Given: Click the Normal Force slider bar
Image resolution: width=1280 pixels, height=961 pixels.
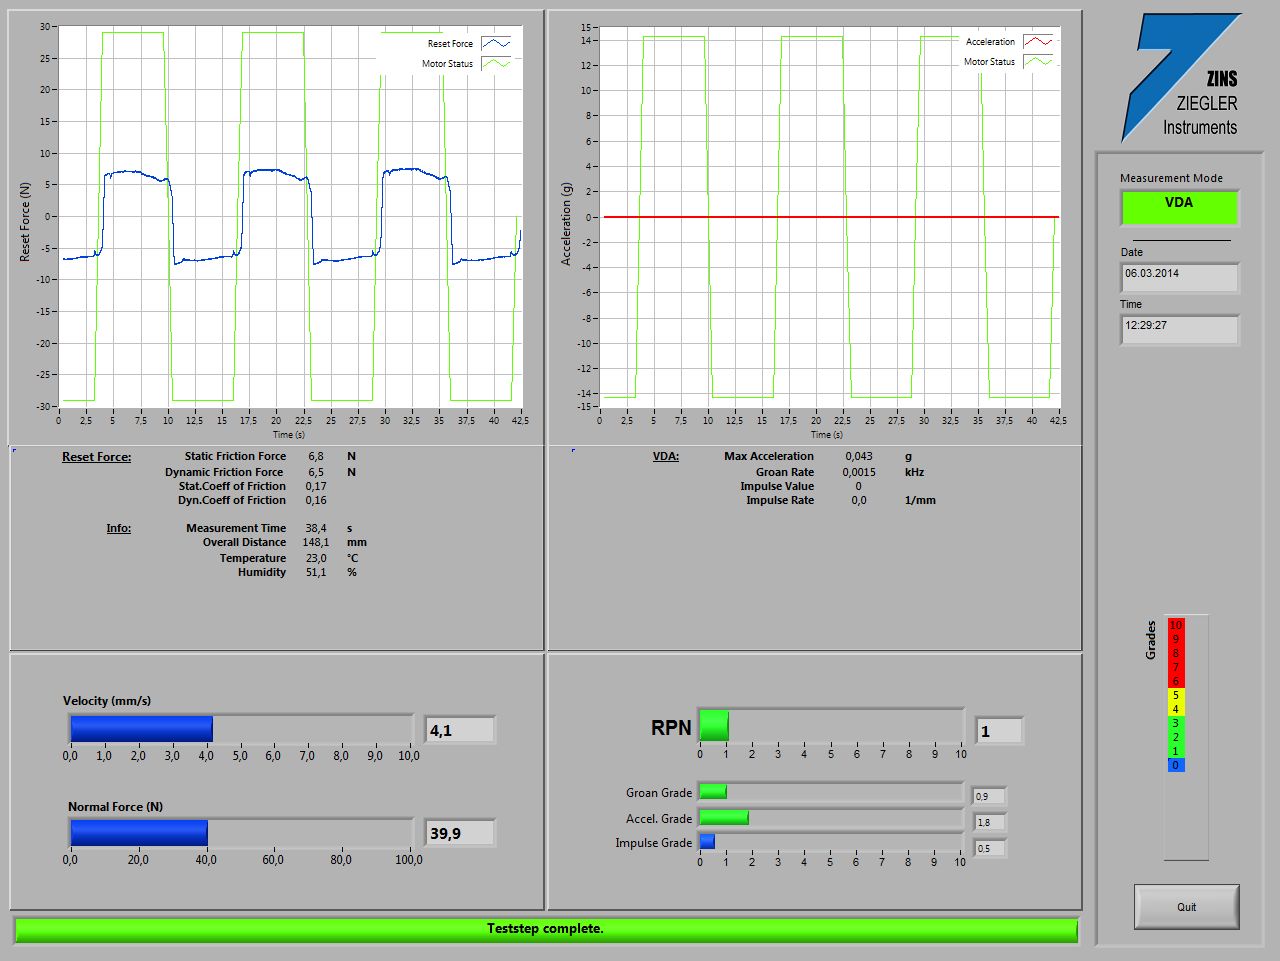Looking at the screenshot, I should (241, 833).
